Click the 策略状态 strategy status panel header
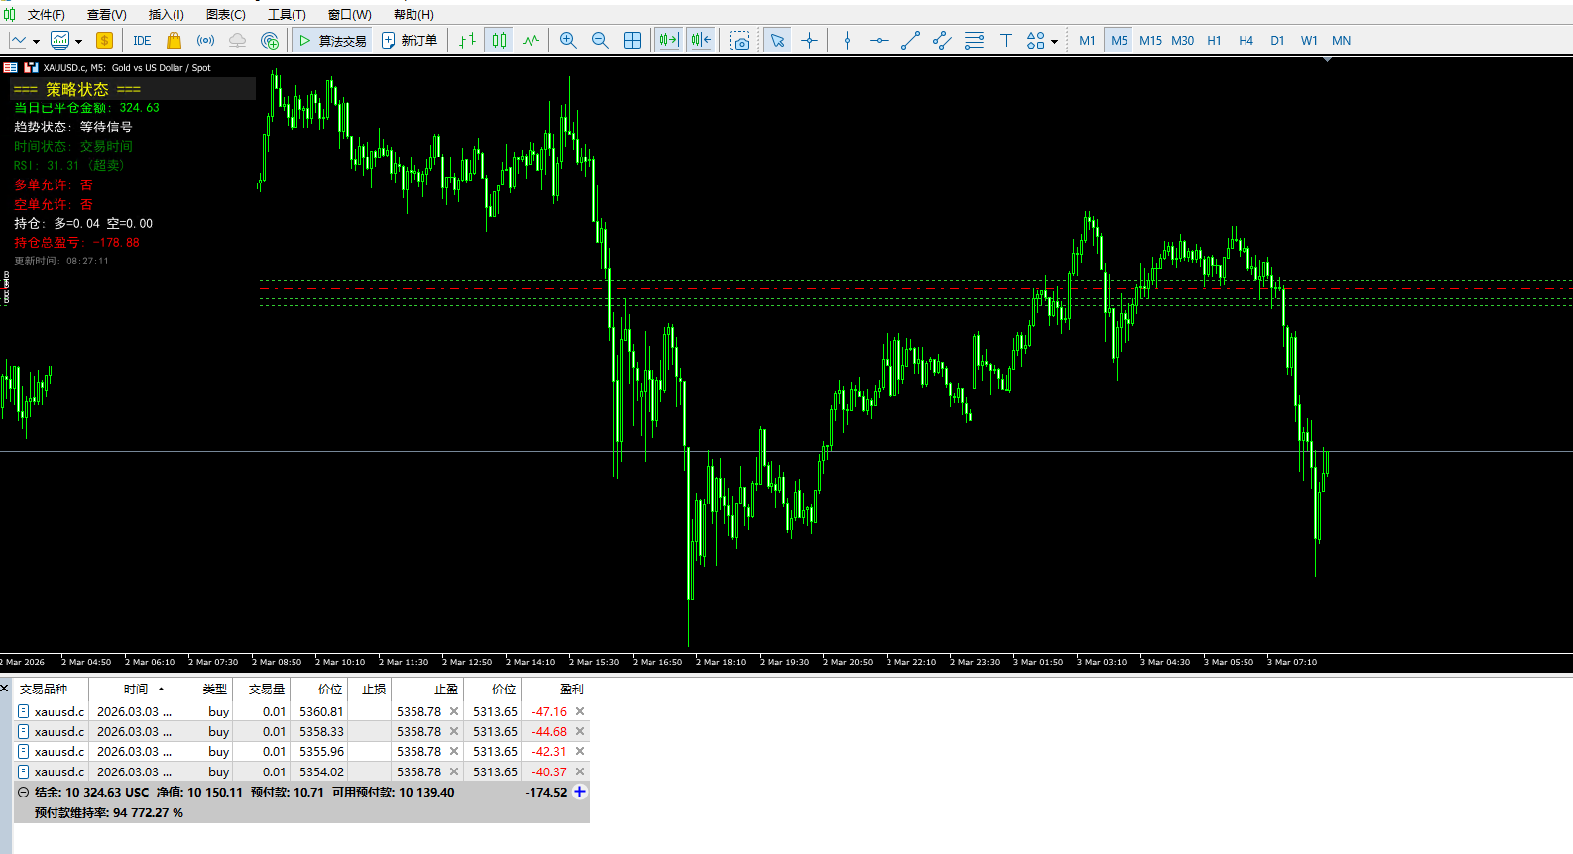The image size is (1573, 854). (x=133, y=89)
